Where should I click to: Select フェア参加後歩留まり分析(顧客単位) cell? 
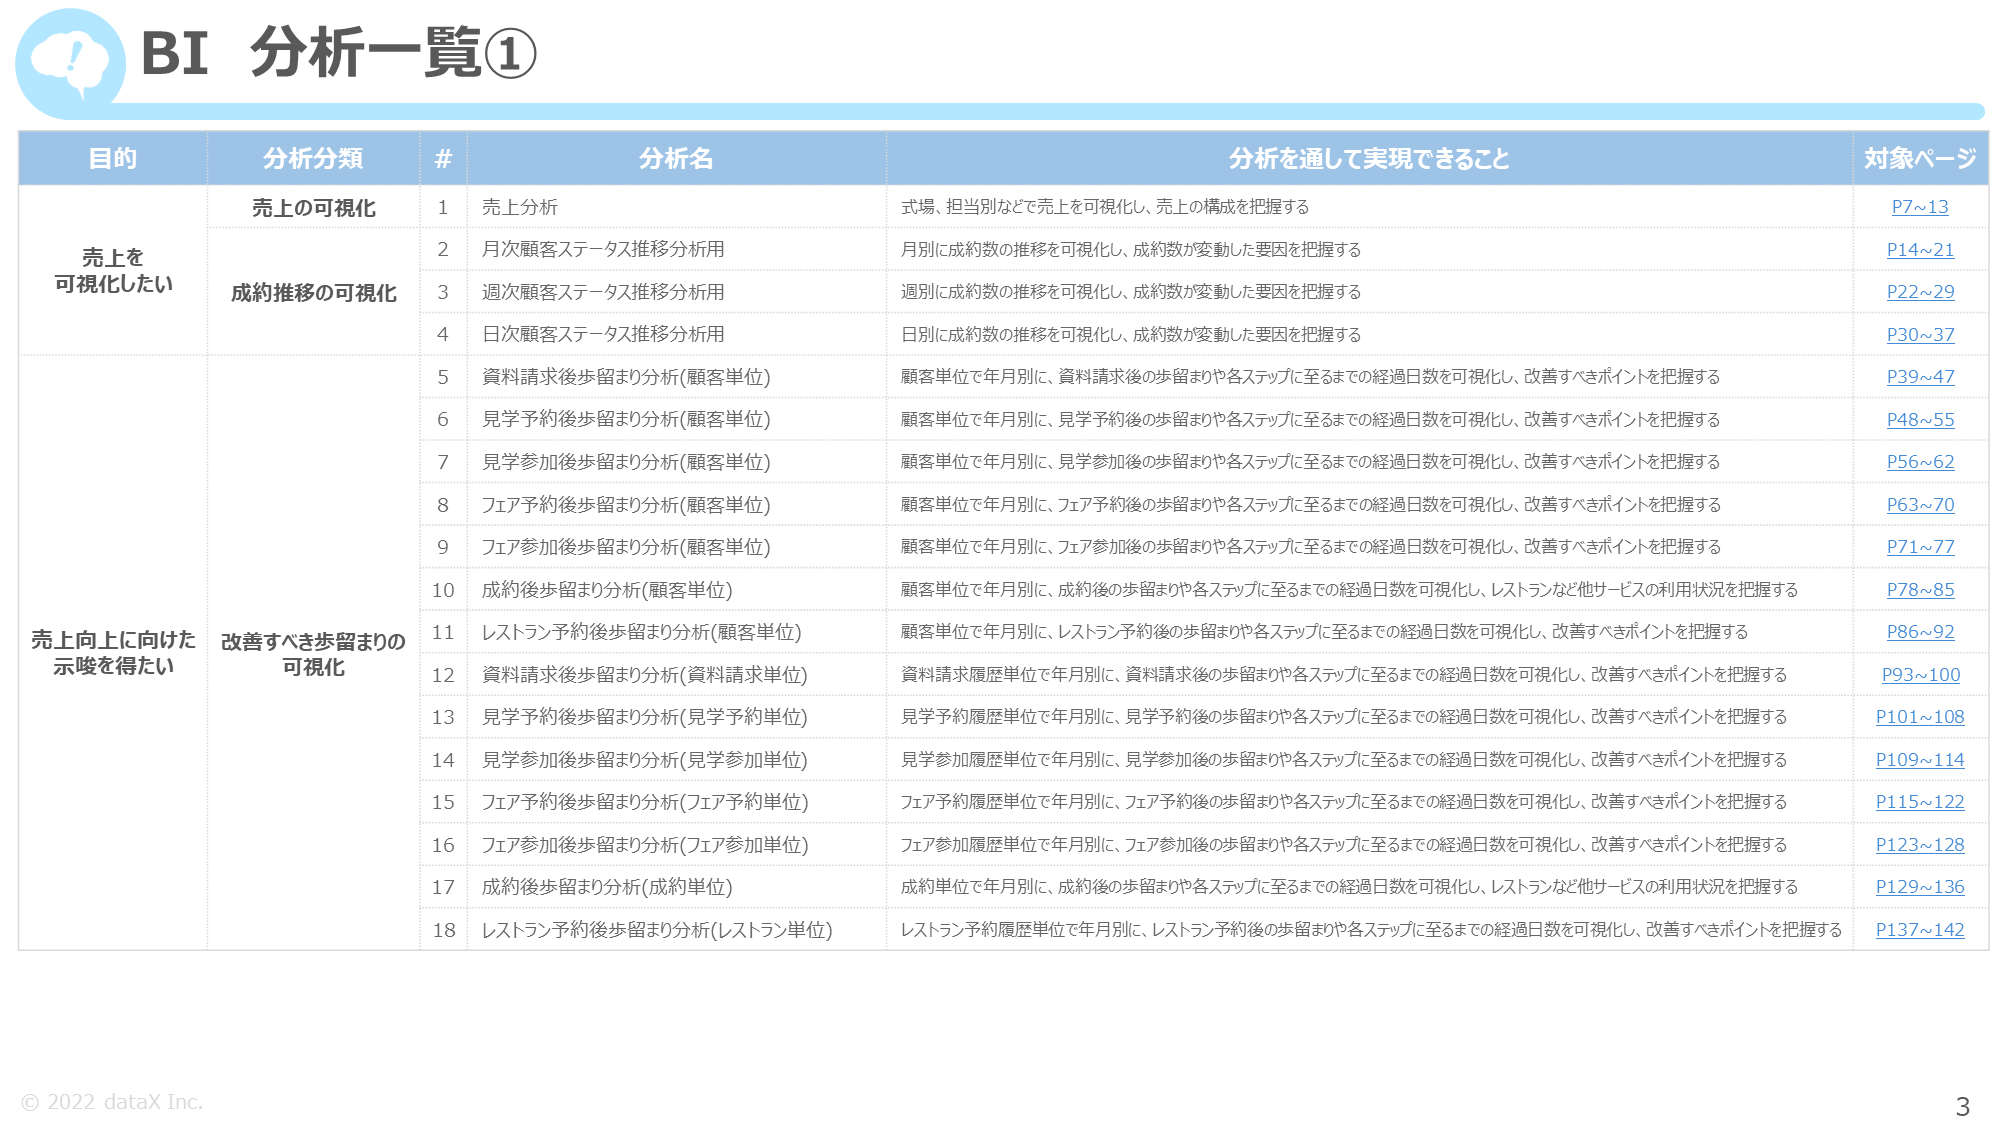[677, 547]
